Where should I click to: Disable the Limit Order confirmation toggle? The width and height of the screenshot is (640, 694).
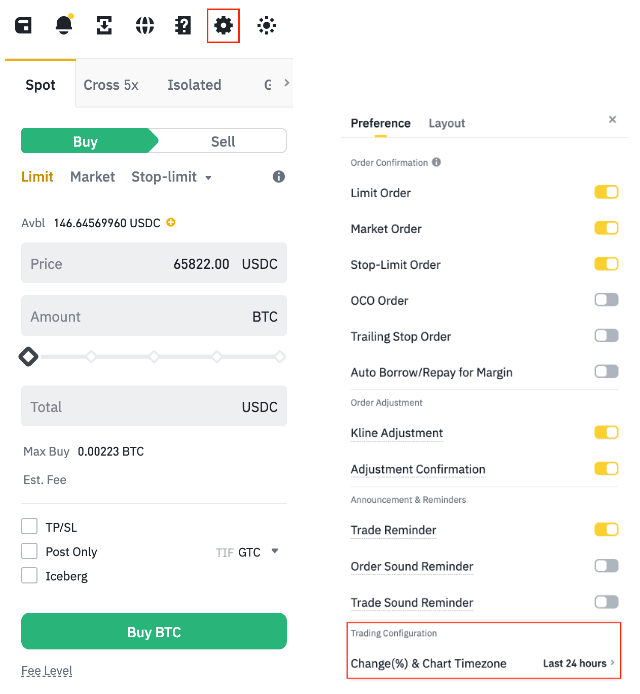point(606,192)
